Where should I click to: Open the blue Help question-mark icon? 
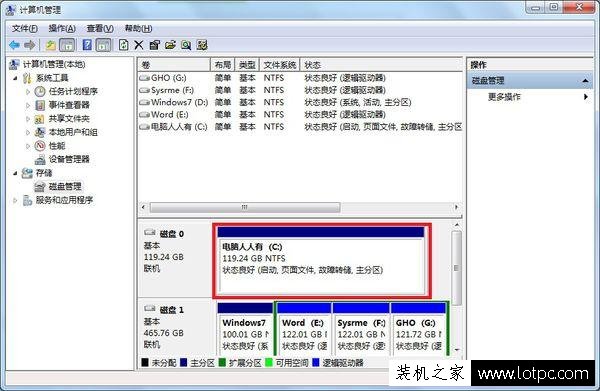click(87, 45)
